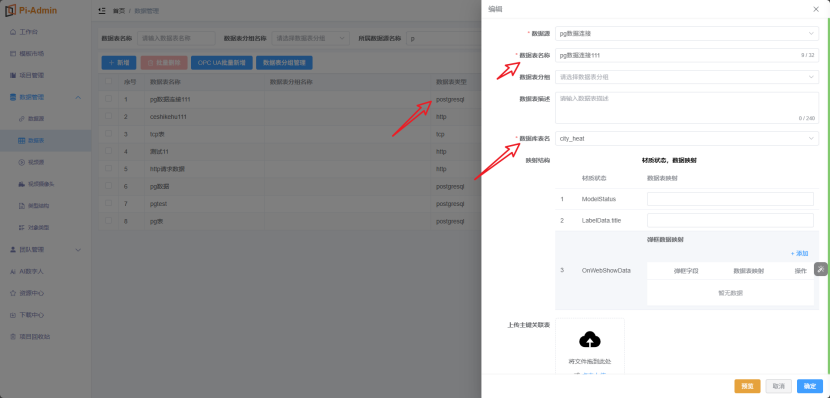Screen dimensions: 830x398
Task: Click the 批量删除 button
Action: 164,62
